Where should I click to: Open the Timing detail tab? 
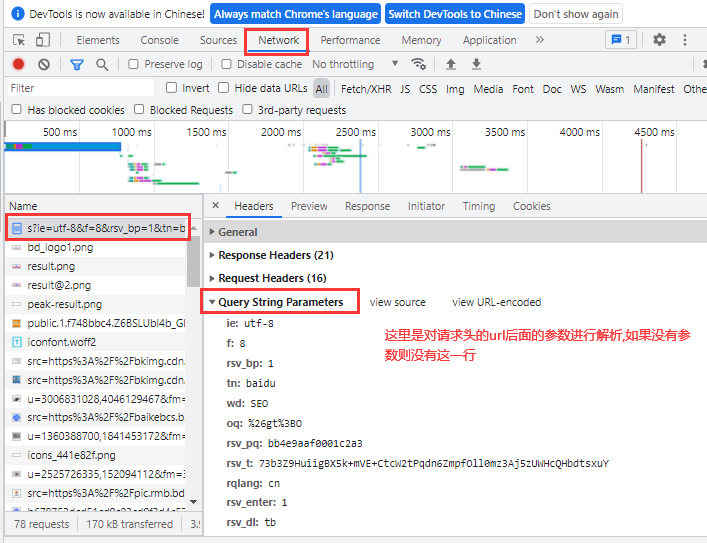point(478,206)
